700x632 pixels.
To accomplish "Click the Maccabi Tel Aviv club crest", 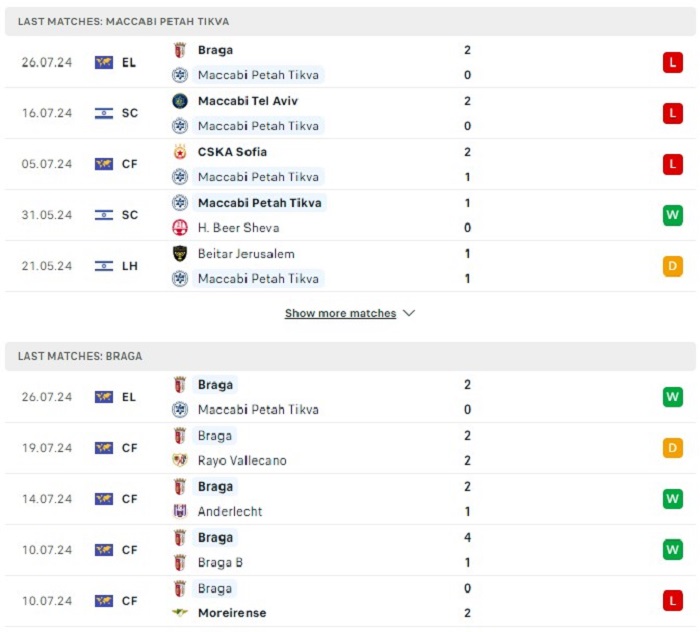I will pyautogui.click(x=180, y=101).
